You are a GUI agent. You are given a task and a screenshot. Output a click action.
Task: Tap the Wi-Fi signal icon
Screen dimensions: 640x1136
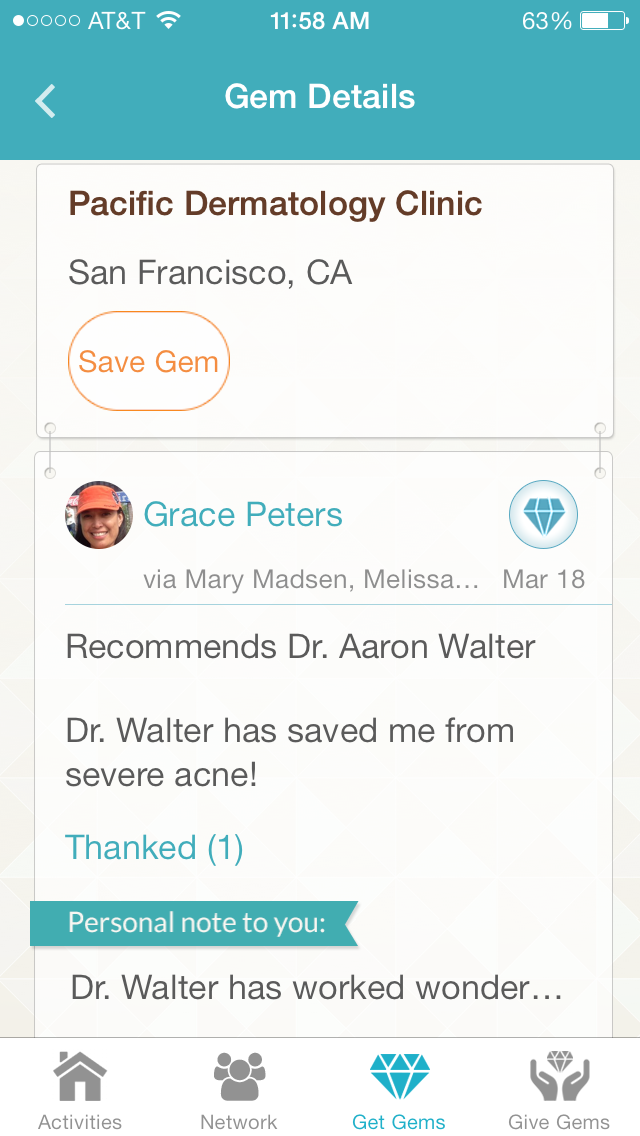pyautogui.click(x=169, y=21)
